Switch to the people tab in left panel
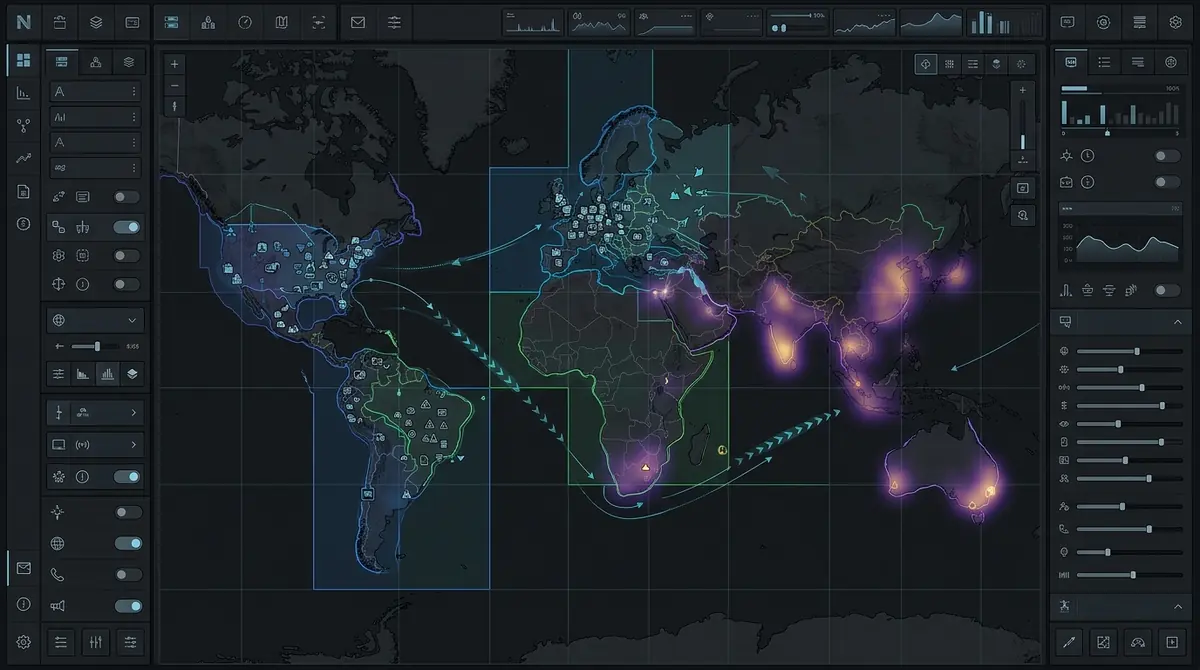 (x=96, y=62)
